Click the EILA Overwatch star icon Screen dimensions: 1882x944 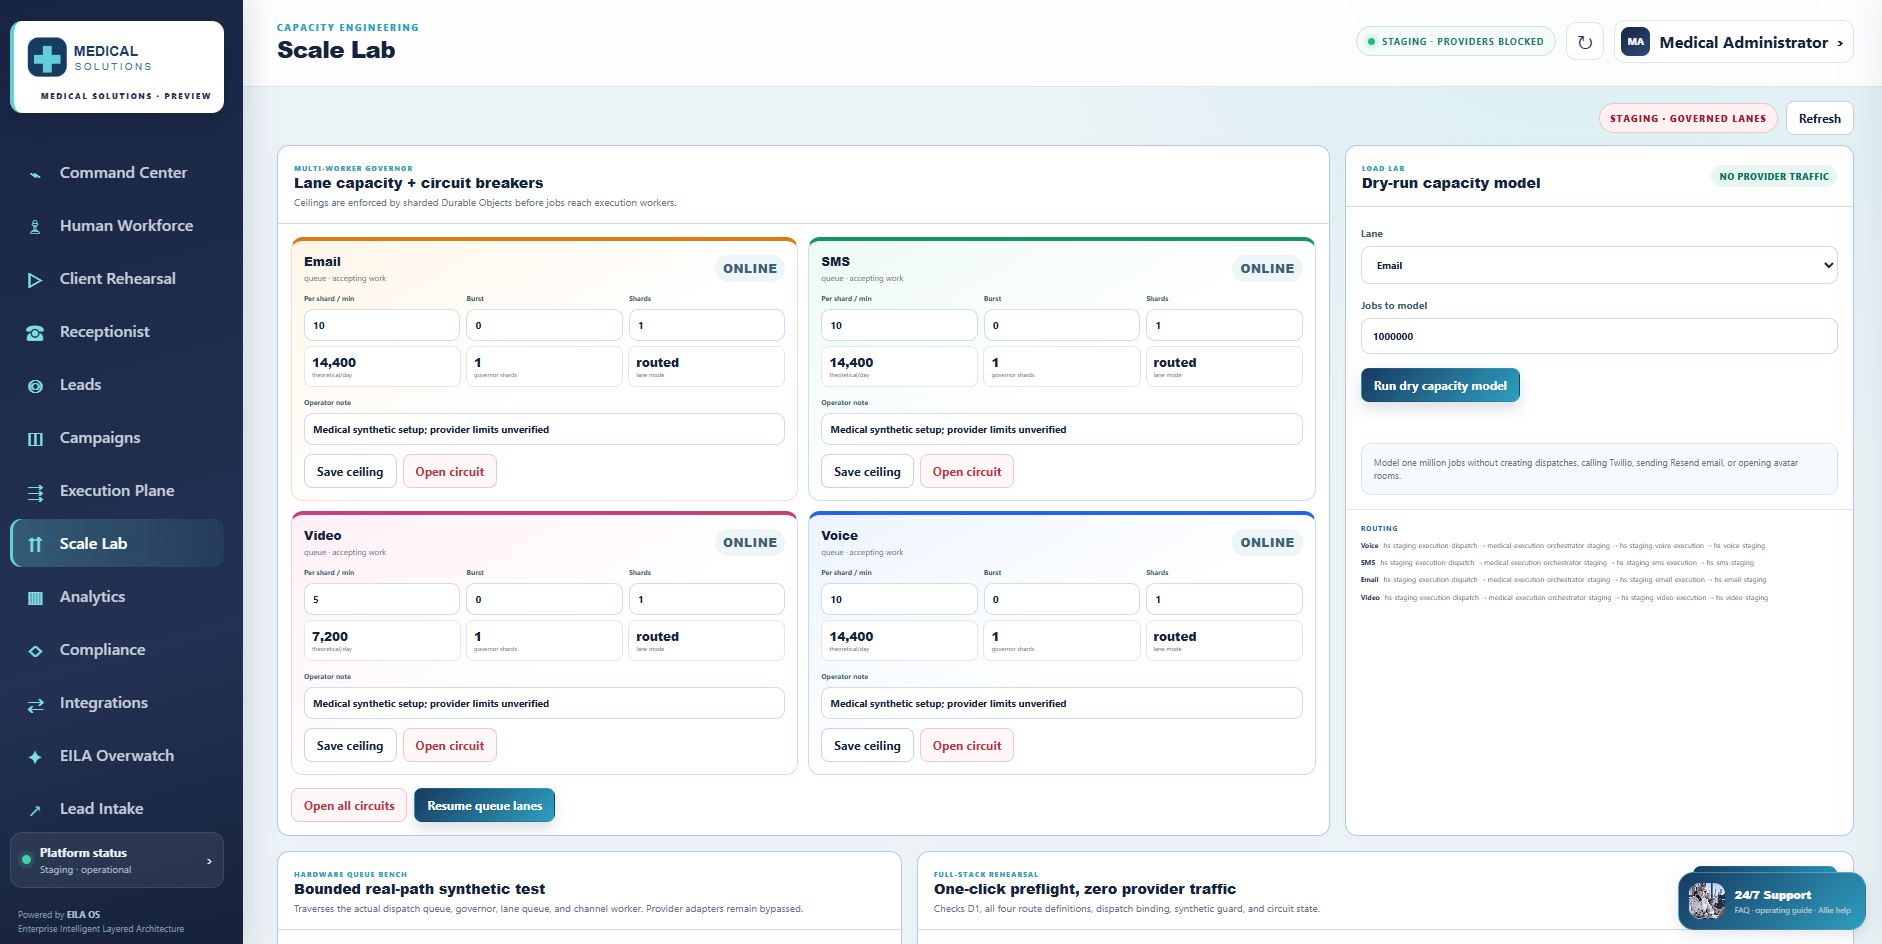click(x=35, y=757)
